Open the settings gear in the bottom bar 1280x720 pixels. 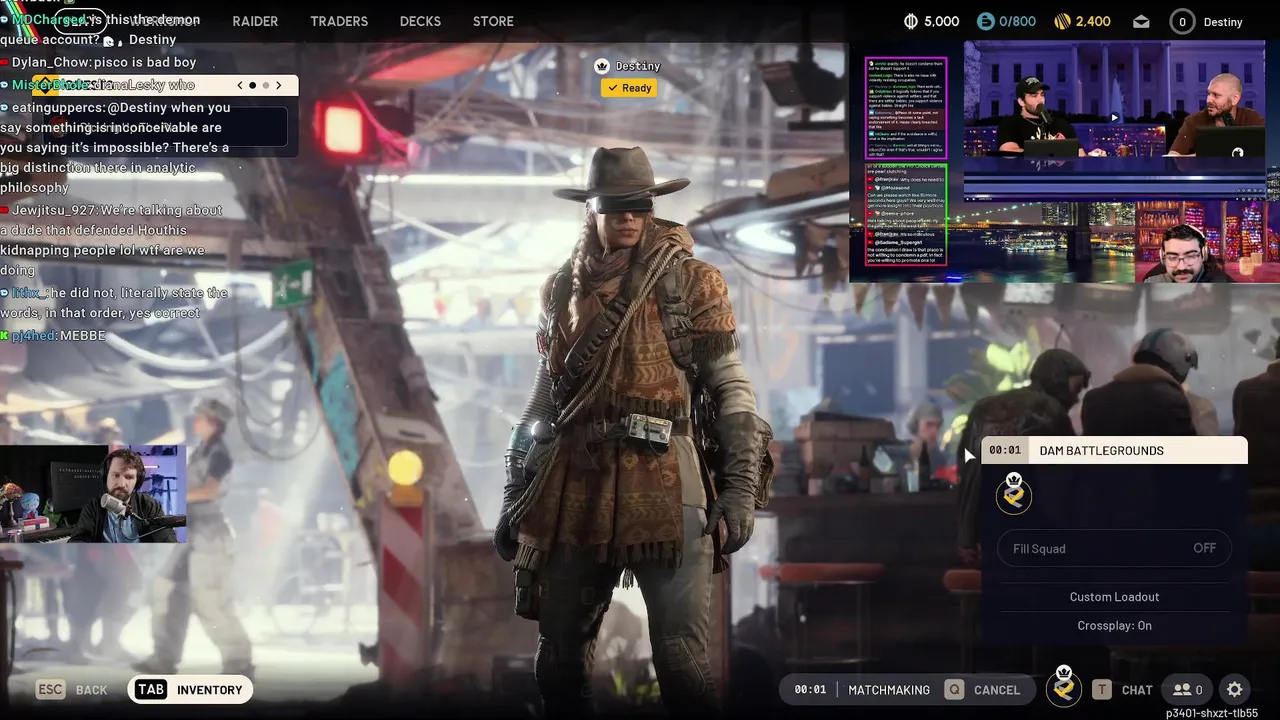[x=1235, y=689]
